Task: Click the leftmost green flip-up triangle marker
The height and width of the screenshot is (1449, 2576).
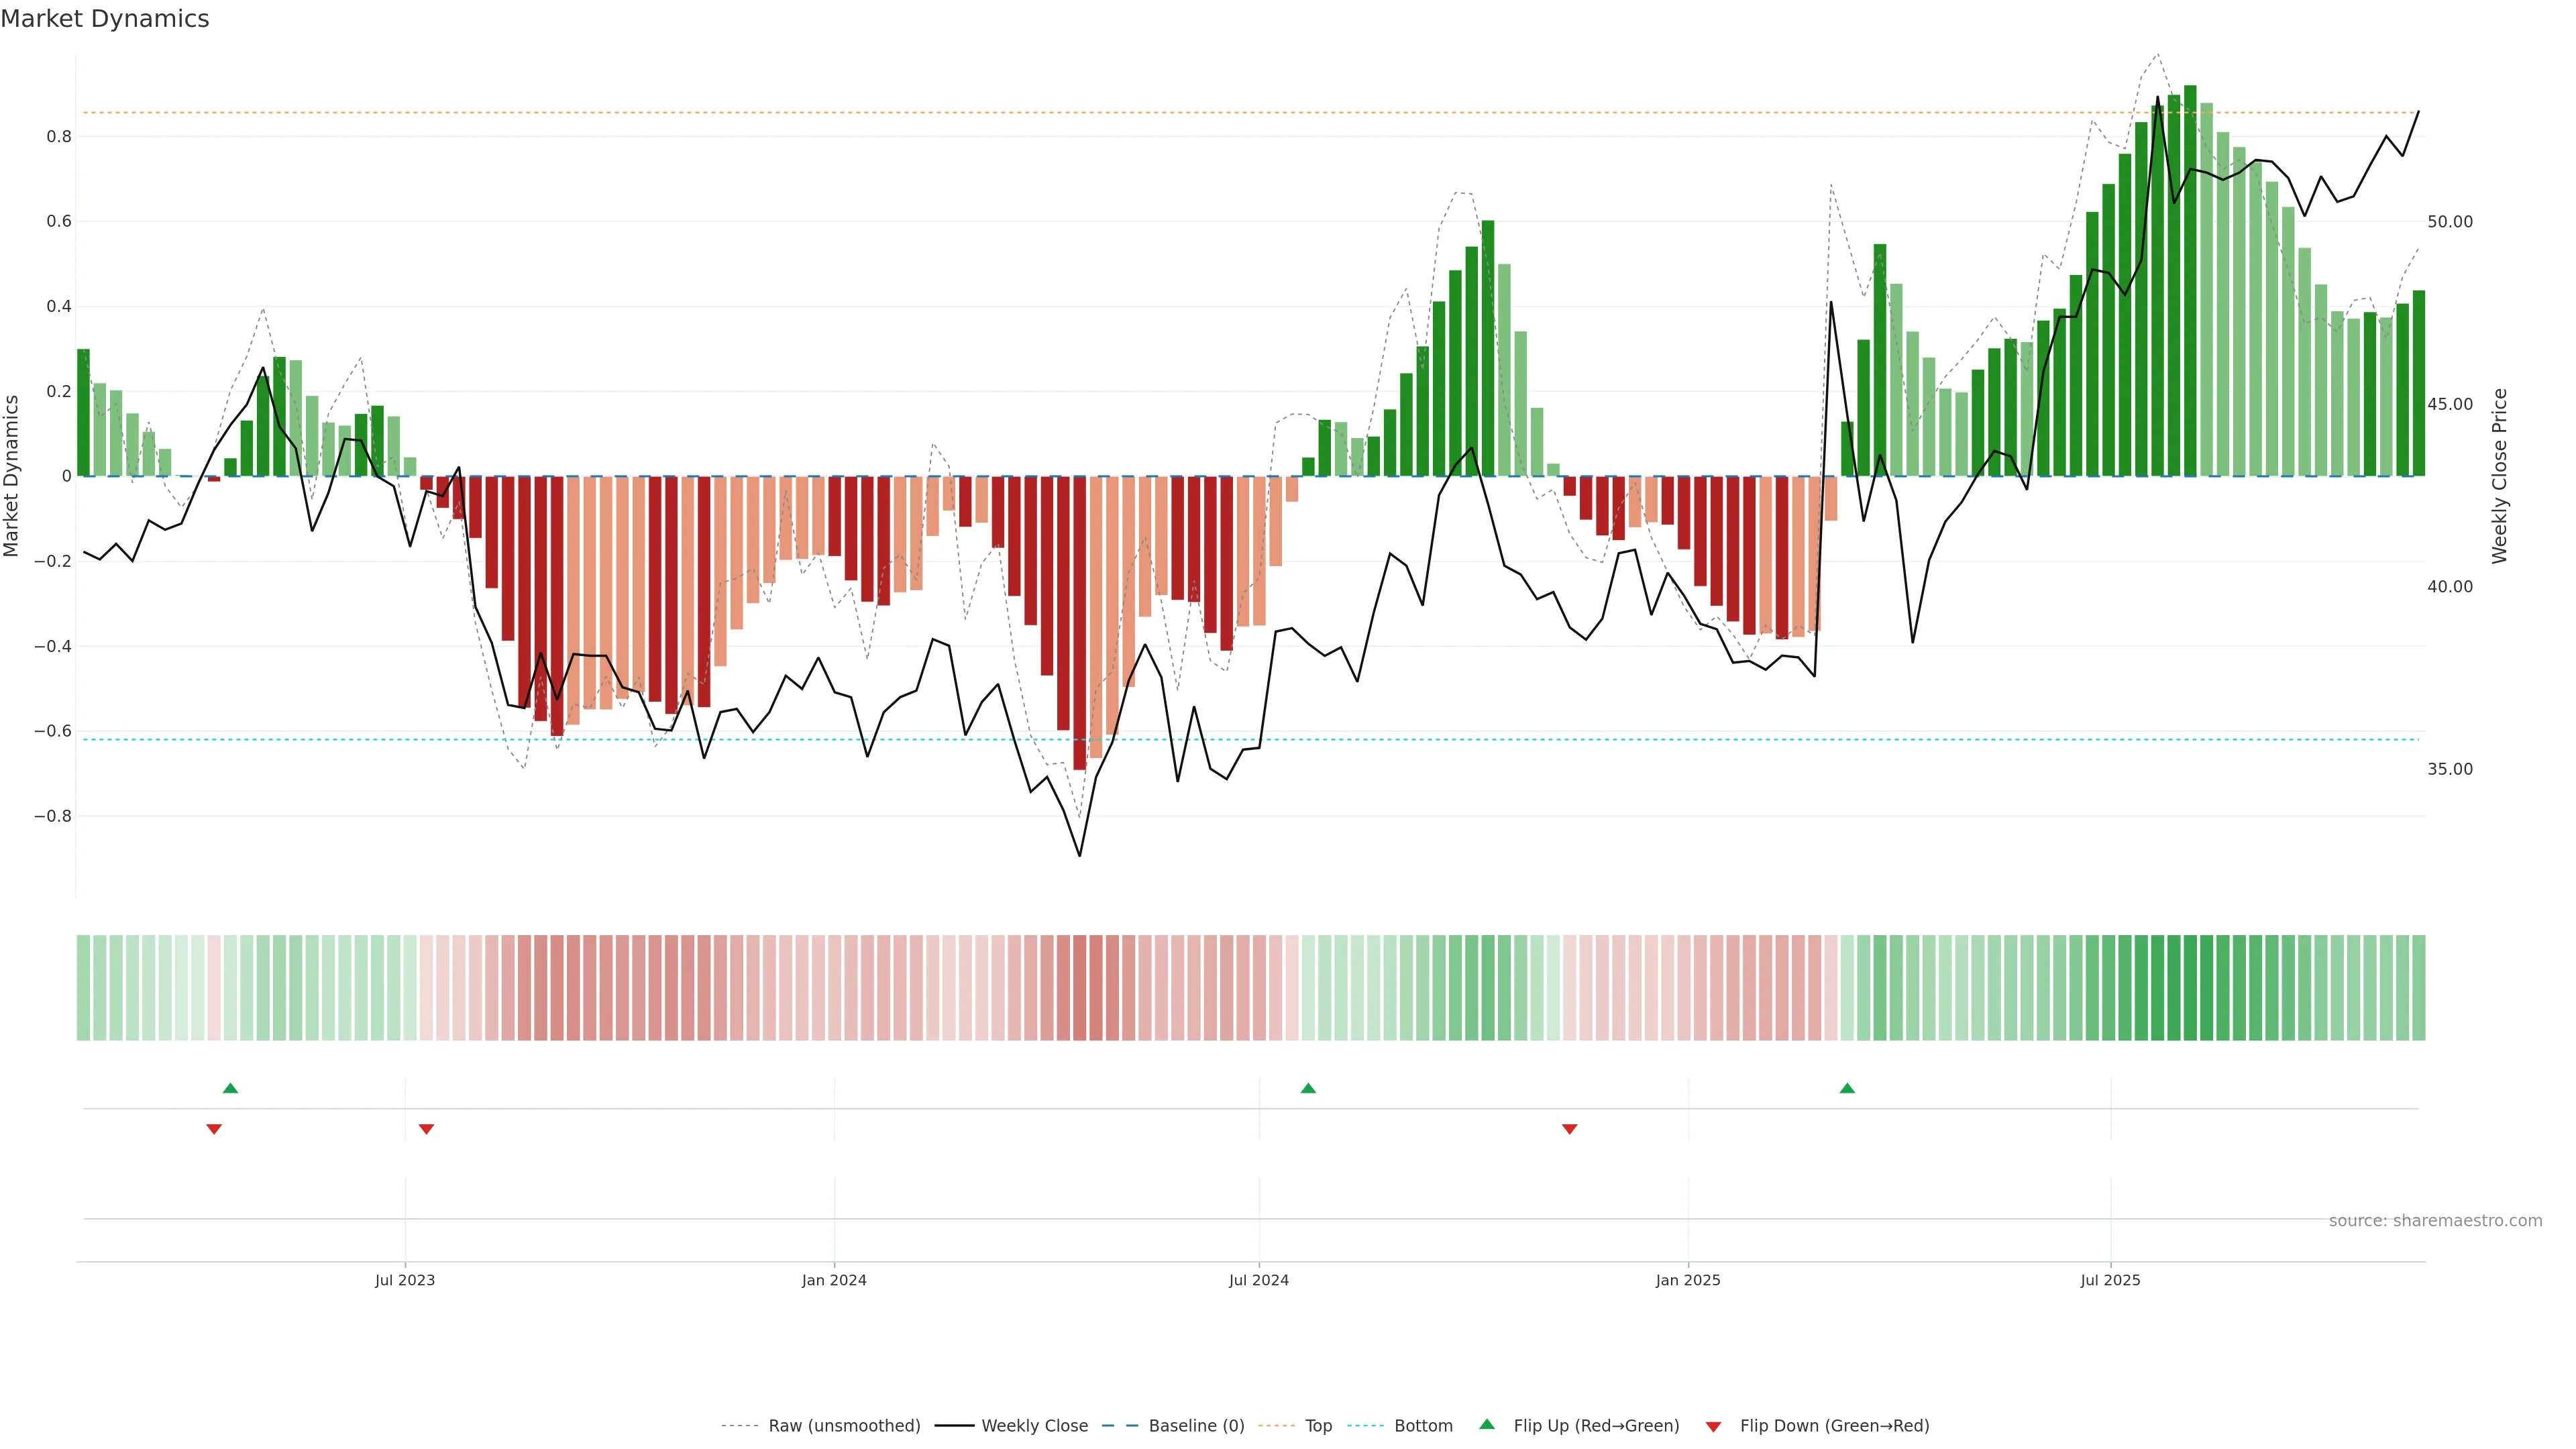Action: click(230, 1088)
